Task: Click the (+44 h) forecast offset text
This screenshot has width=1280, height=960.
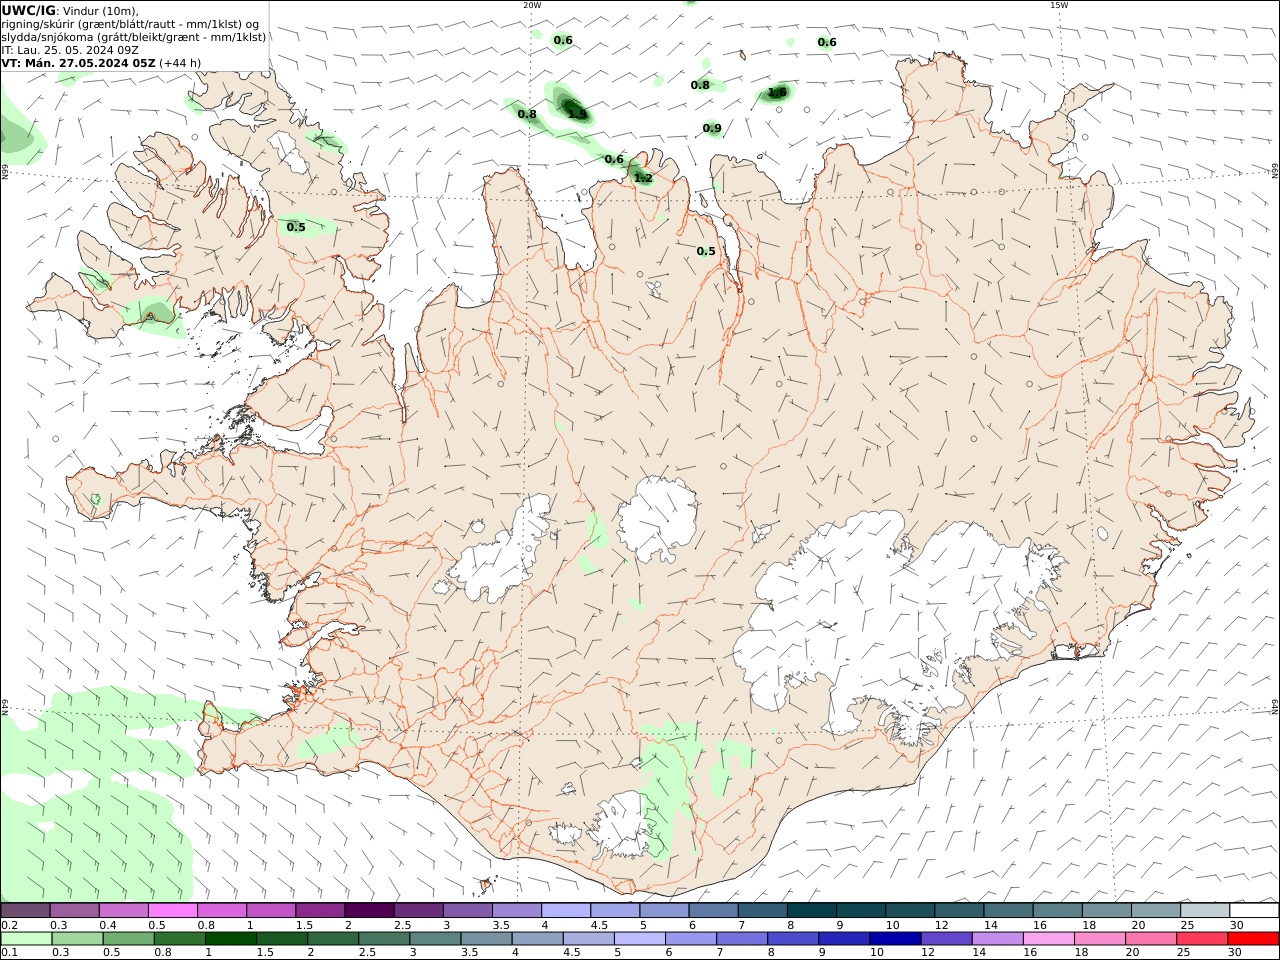Action: 180,63
